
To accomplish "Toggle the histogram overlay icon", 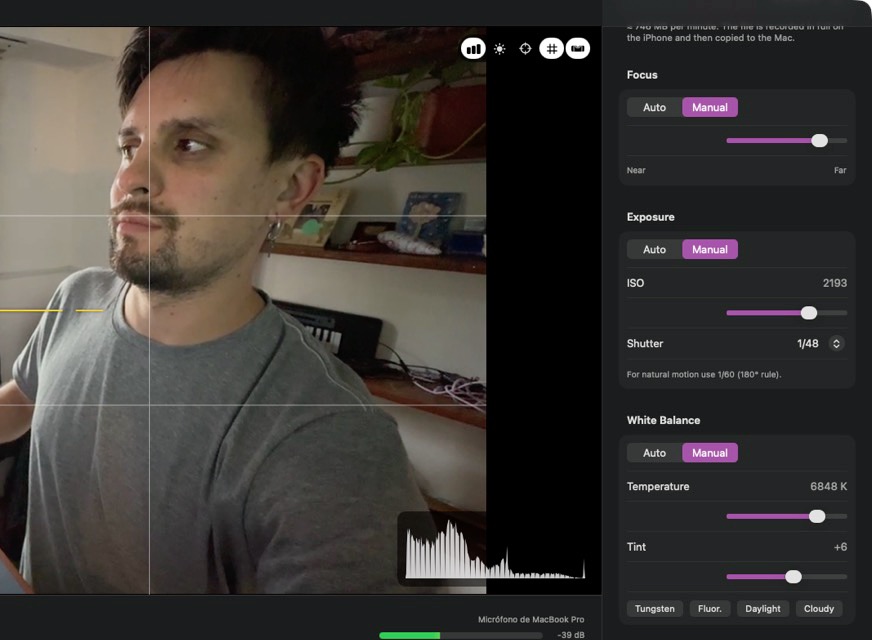I will [473, 49].
